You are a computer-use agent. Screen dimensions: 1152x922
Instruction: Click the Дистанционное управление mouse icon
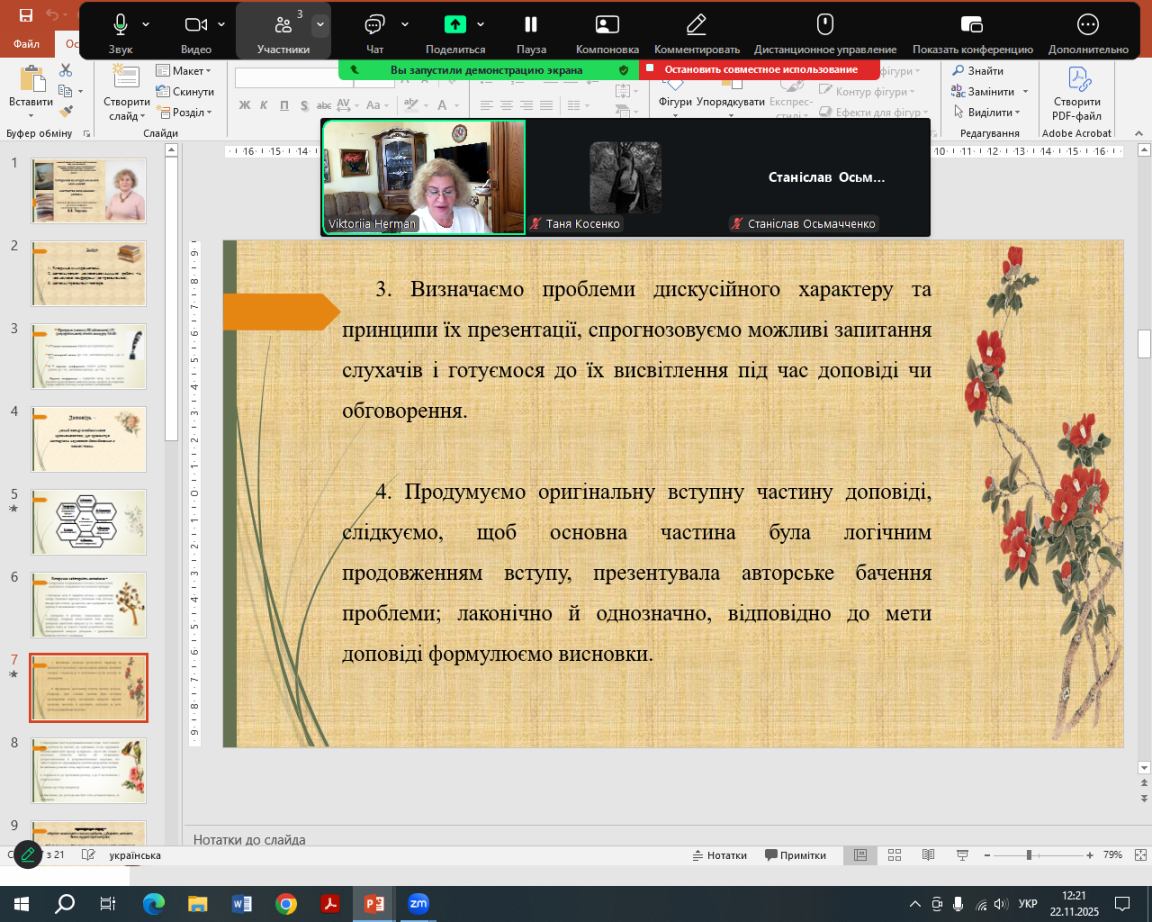[825, 25]
